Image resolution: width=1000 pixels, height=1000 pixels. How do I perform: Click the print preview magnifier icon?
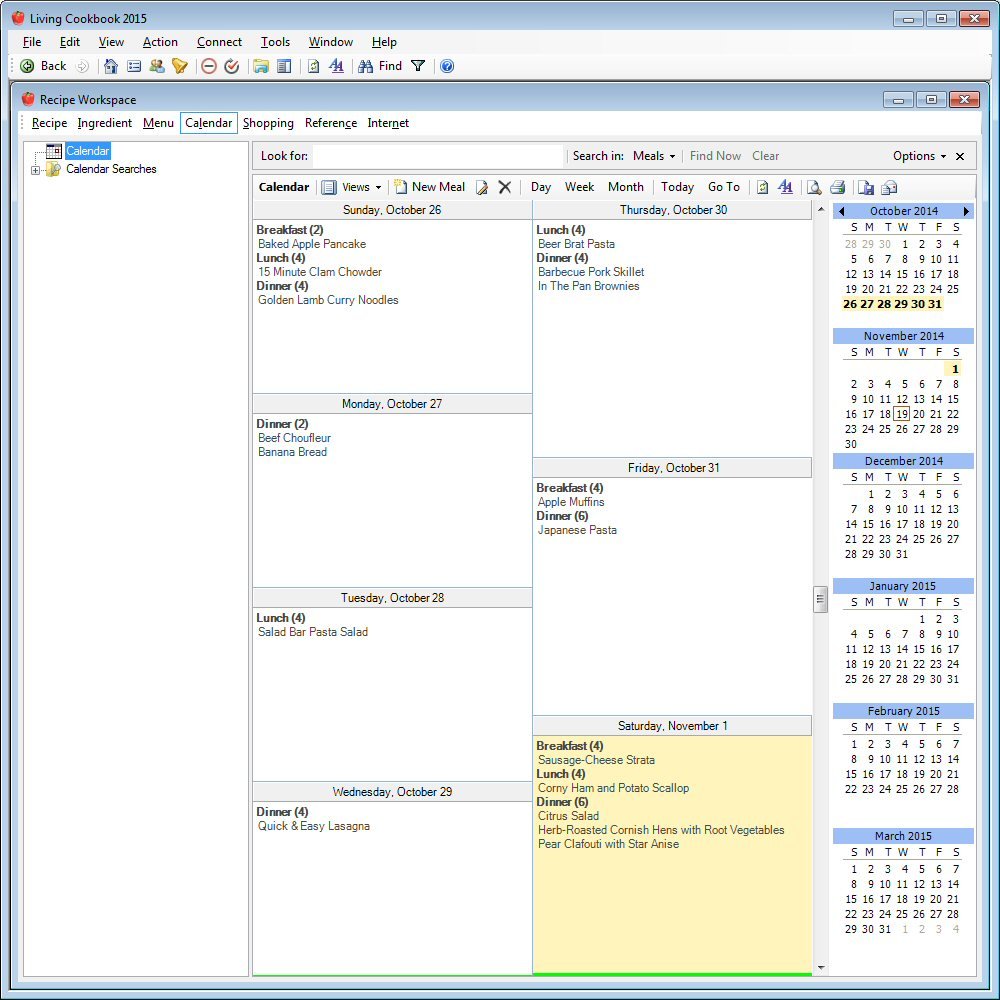(814, 187)
